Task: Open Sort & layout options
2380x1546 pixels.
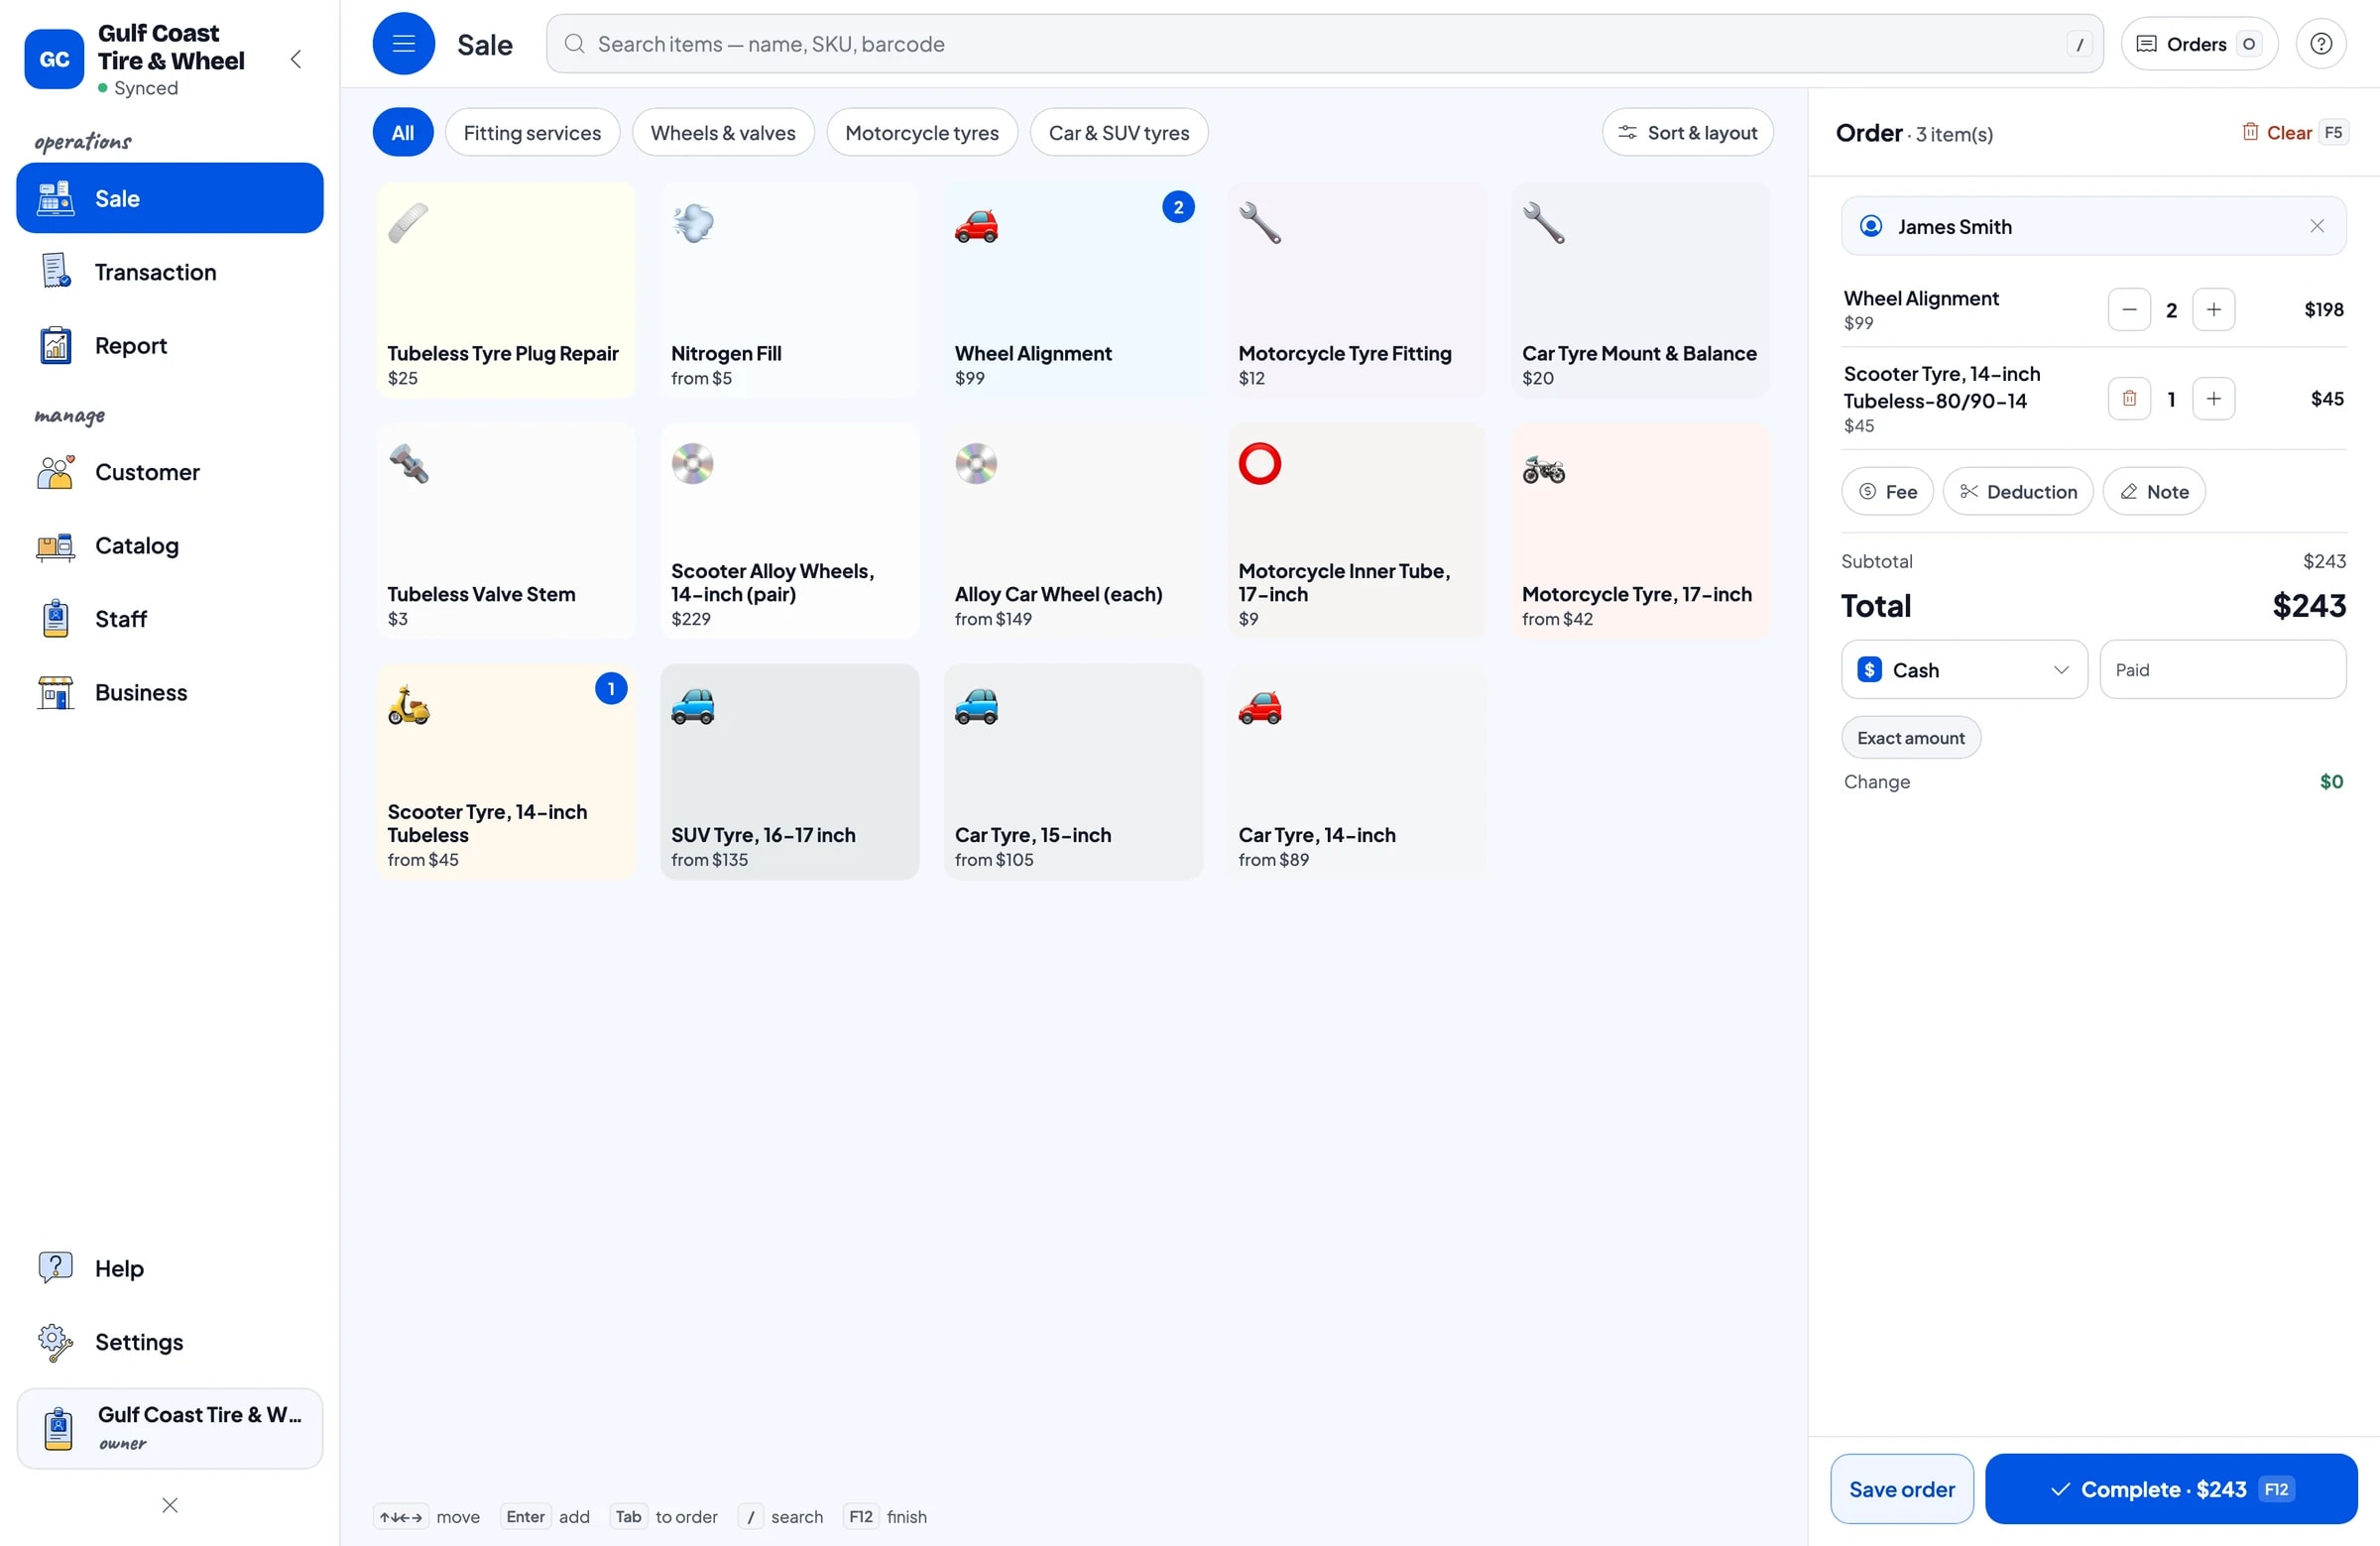Action: tap(1687, 133)
